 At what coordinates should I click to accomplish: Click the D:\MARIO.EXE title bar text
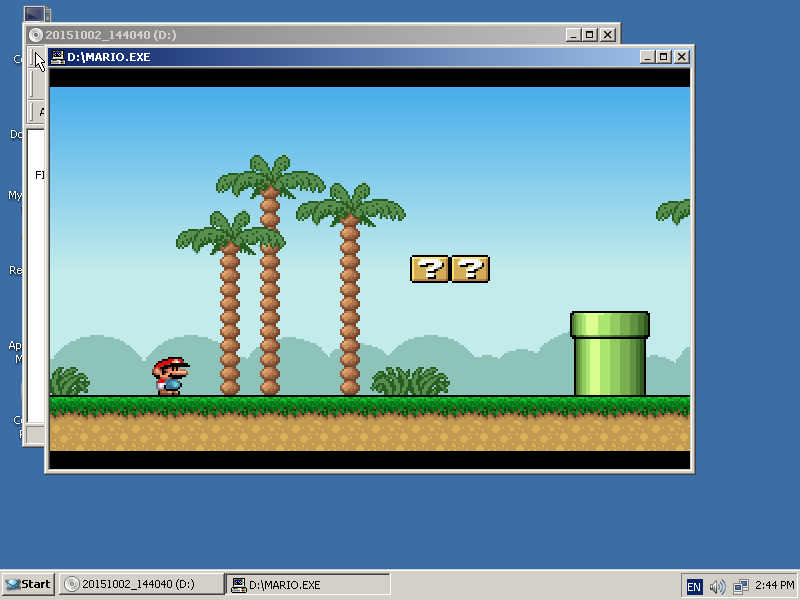[x=109, y=57]
